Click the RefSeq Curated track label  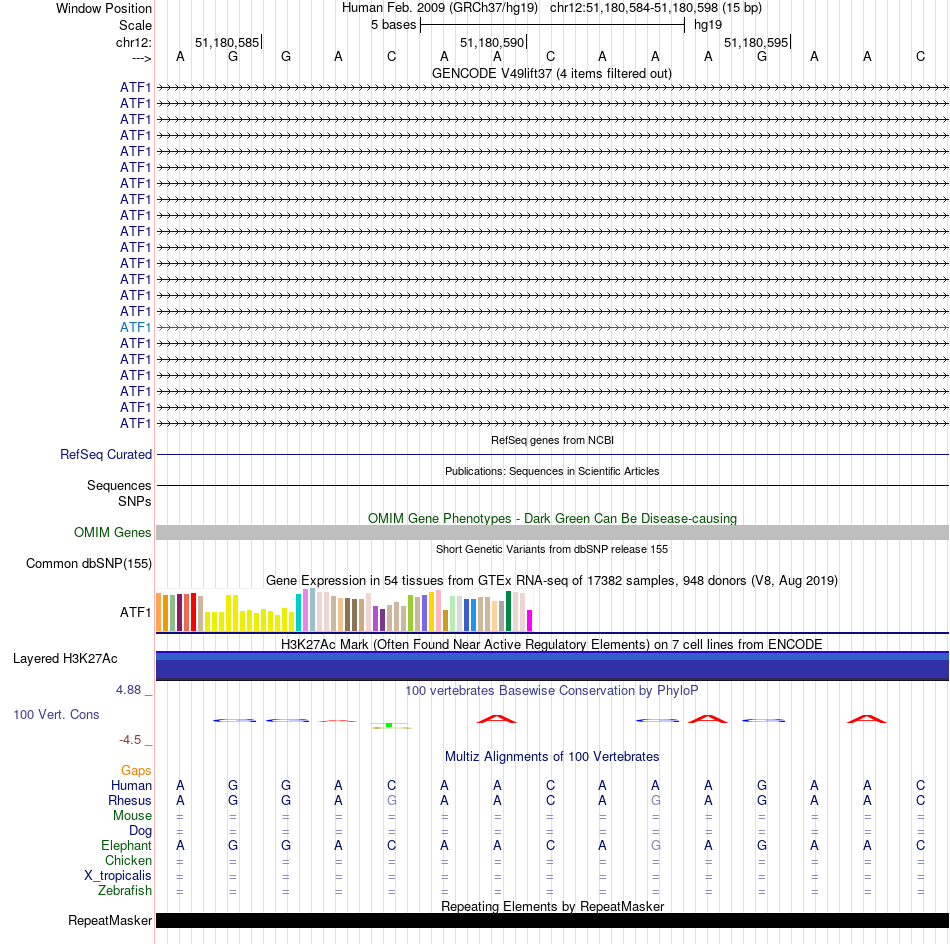point(105,454)
